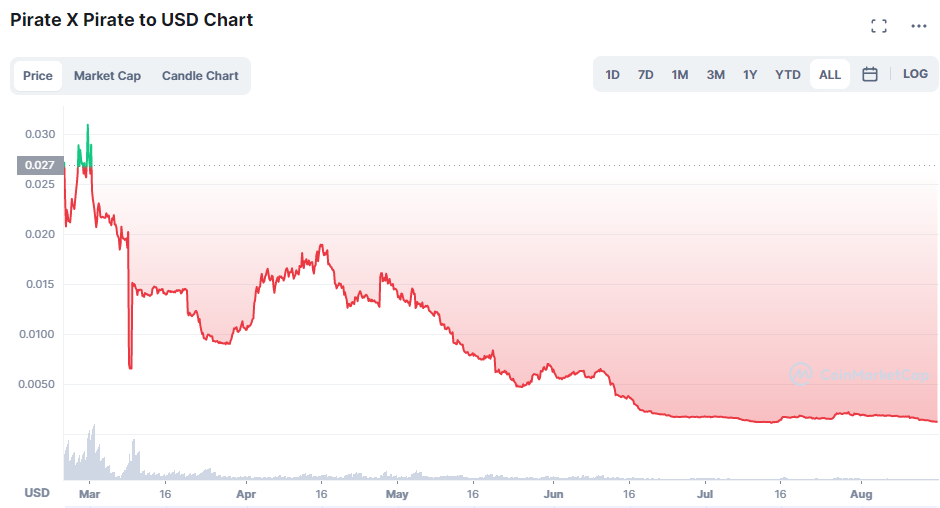Click the 0.0100 y-axis label
This screenshot has width=940, height=508.
click(x=37, y=334)
